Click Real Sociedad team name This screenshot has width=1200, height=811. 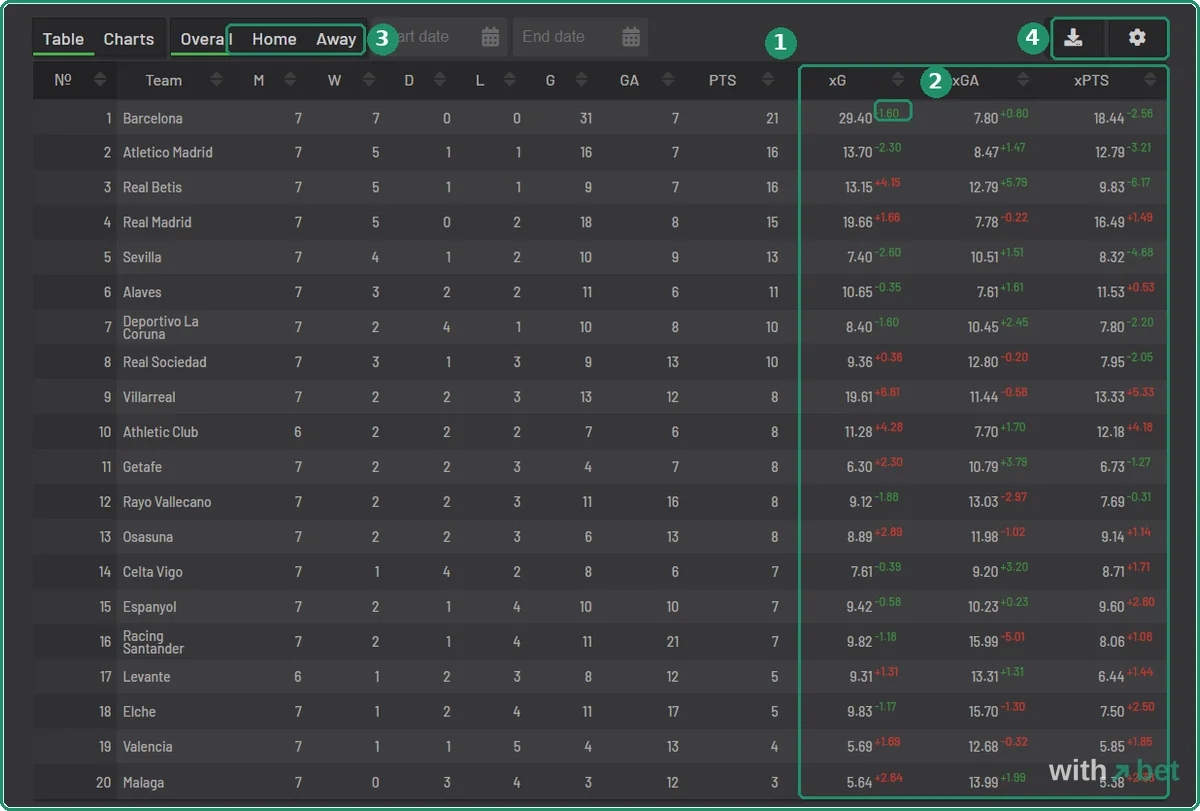(165, 362)
